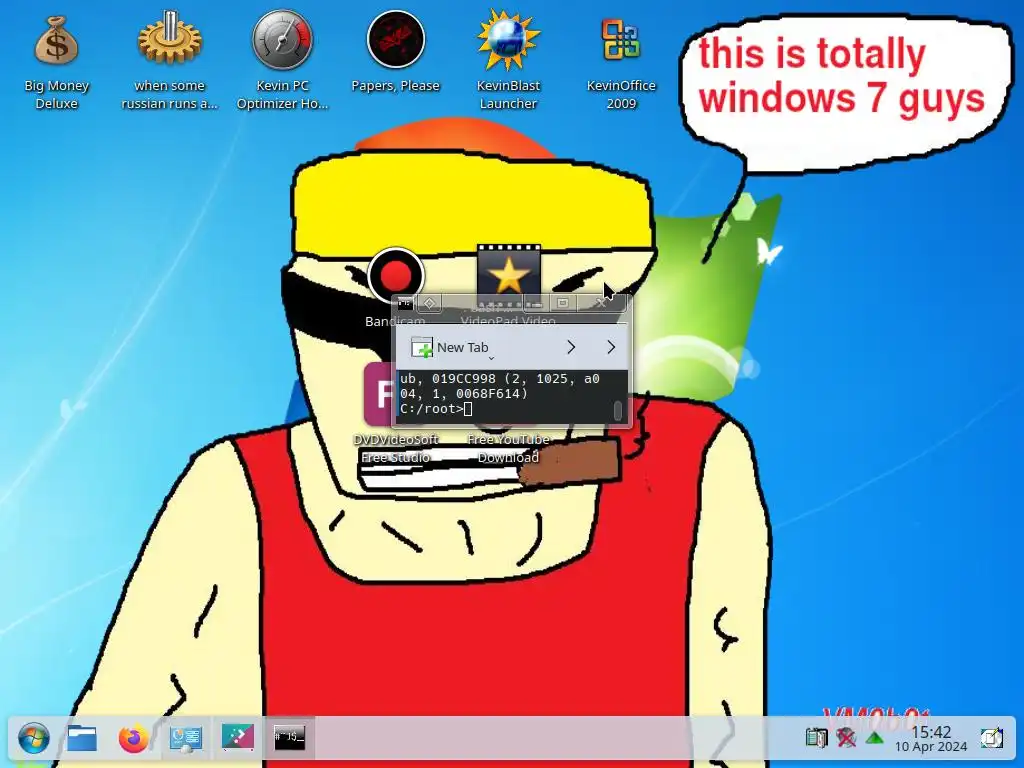
Task: Click the Windows 7 start orb
Action: pos(33,739)
